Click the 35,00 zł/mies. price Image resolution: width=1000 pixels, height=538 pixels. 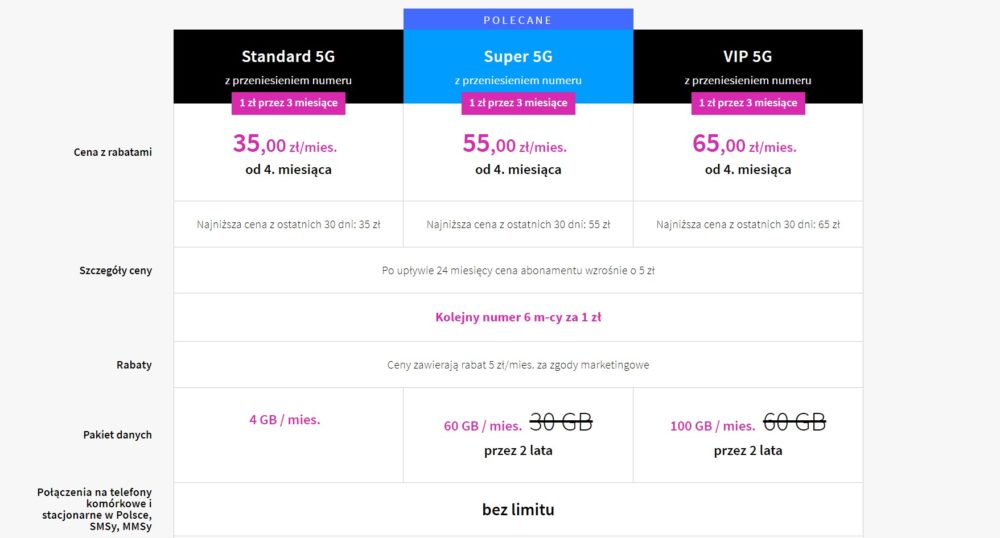click(x=284, y=144)
